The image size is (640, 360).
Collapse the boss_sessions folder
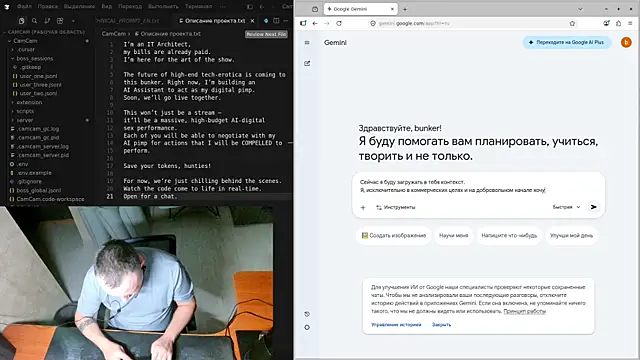pyautogui.click(x=35, y=58)
